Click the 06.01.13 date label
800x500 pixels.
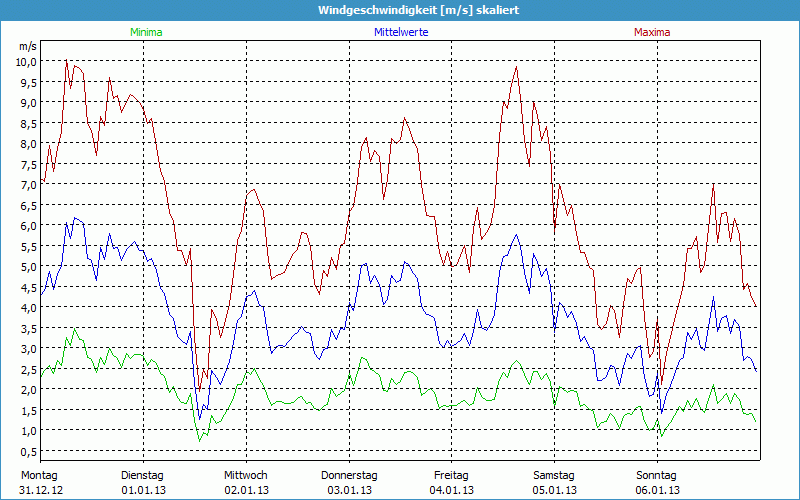pos(657,490)
